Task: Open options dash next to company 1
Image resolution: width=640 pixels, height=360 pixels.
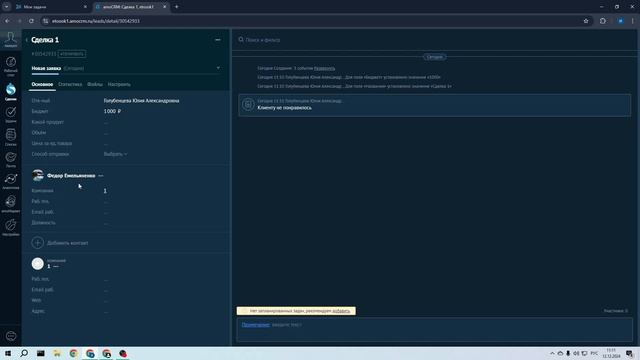Action: click(x=56, y=267)
